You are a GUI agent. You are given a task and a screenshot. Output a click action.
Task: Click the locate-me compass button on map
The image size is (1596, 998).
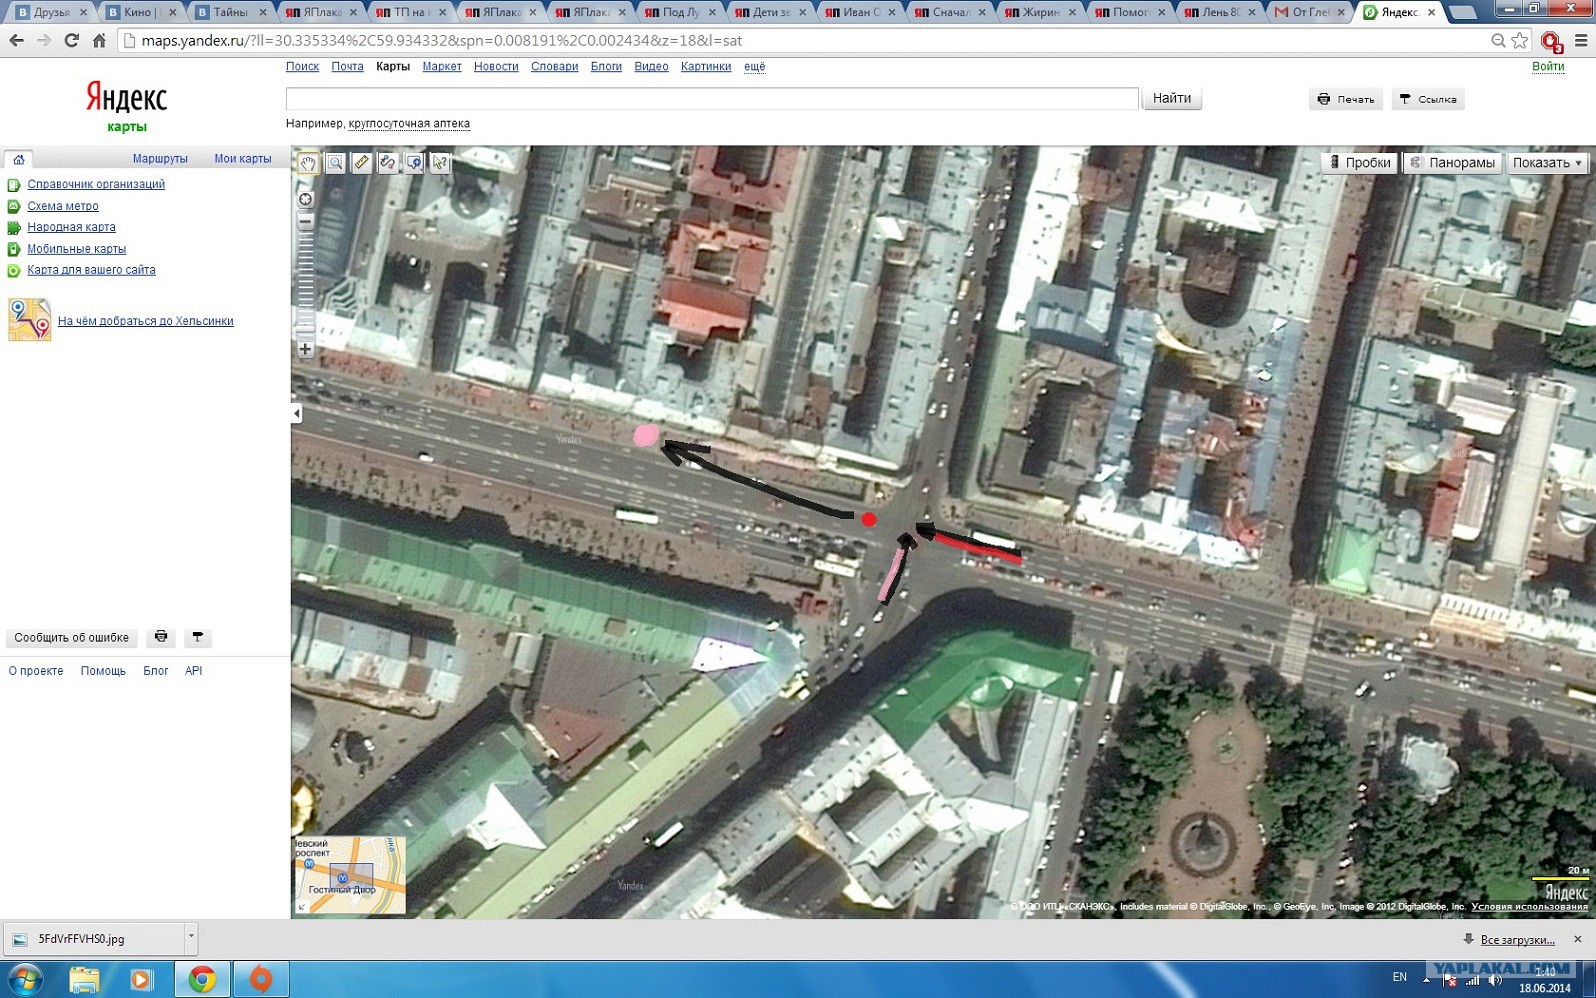click(x=306, y=199)
